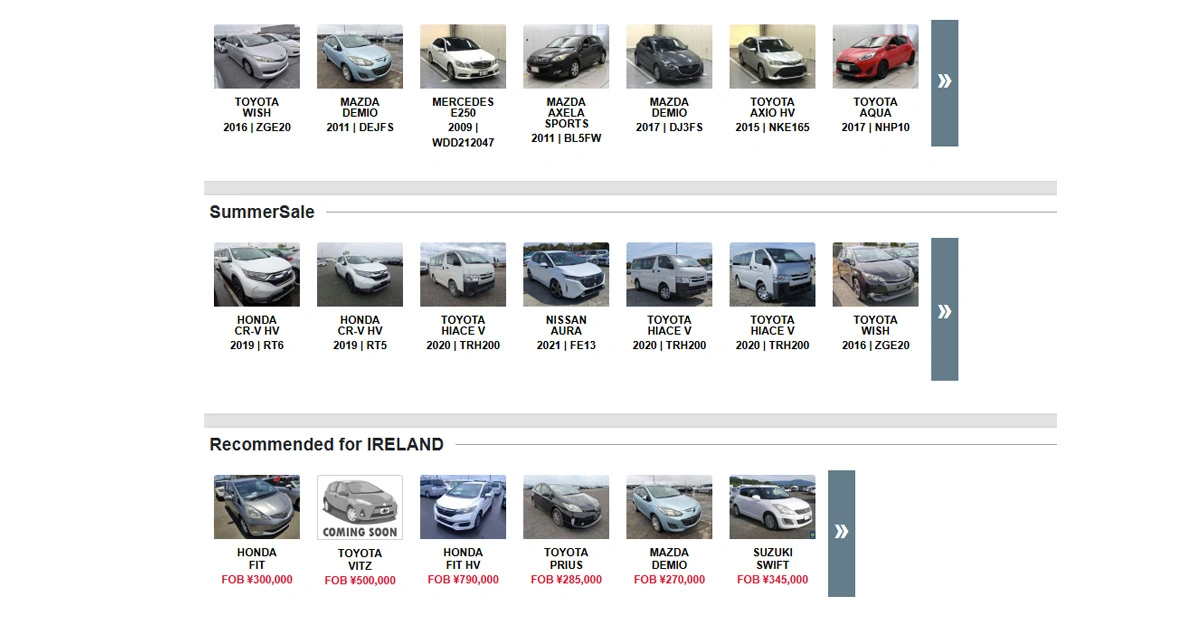
Task: Click the HONDA CR-V HV RT6 title
Action: [257, 326]
